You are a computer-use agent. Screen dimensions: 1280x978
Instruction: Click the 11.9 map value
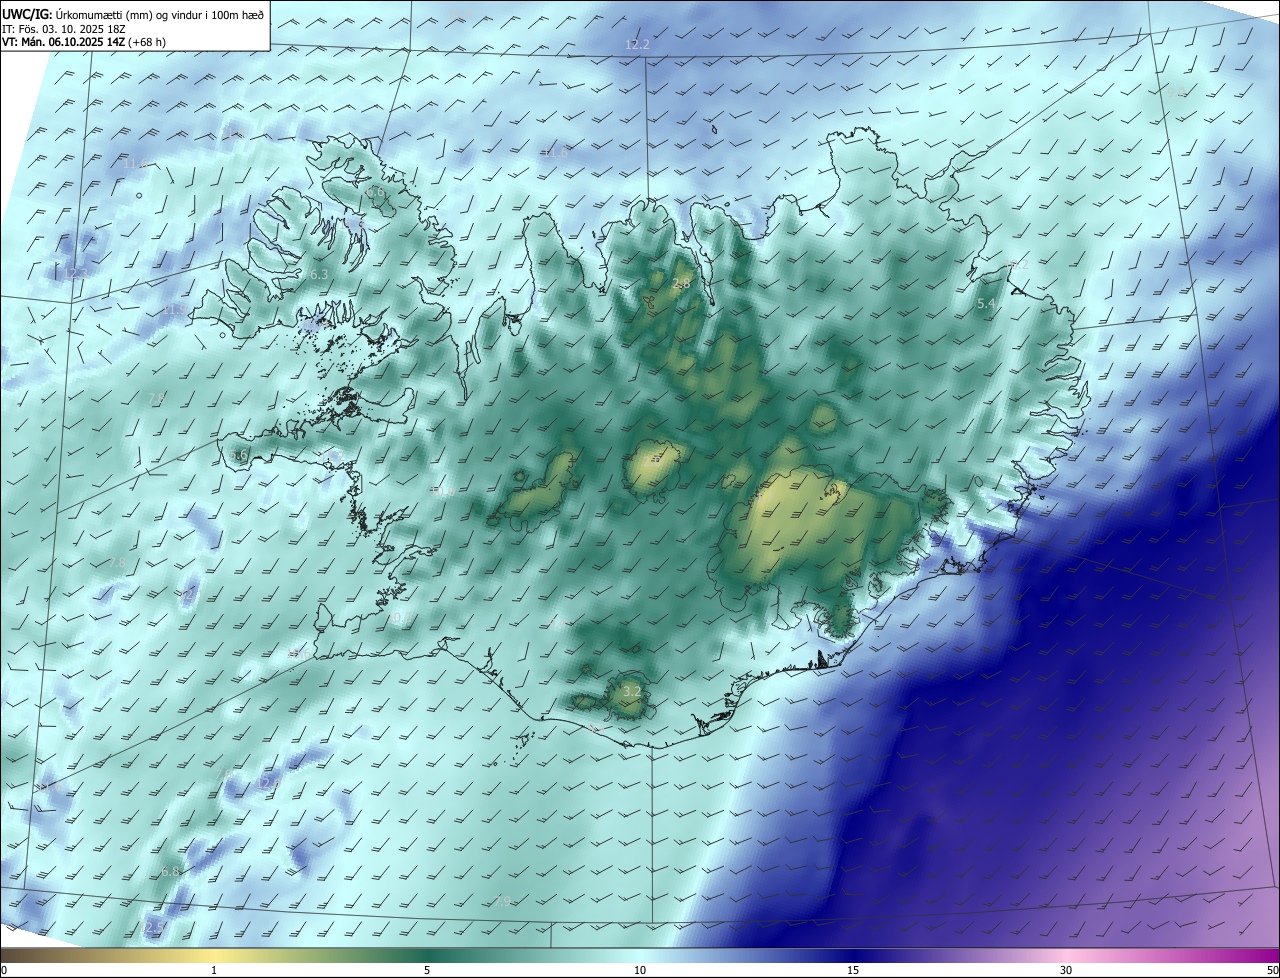click(175, 310)
